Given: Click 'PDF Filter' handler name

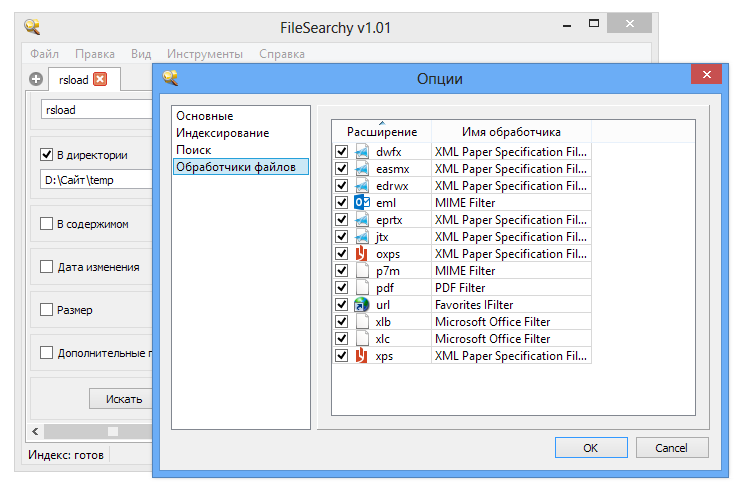Looking at the screenshot, I should pyautogui.click(x=460, y=288).
